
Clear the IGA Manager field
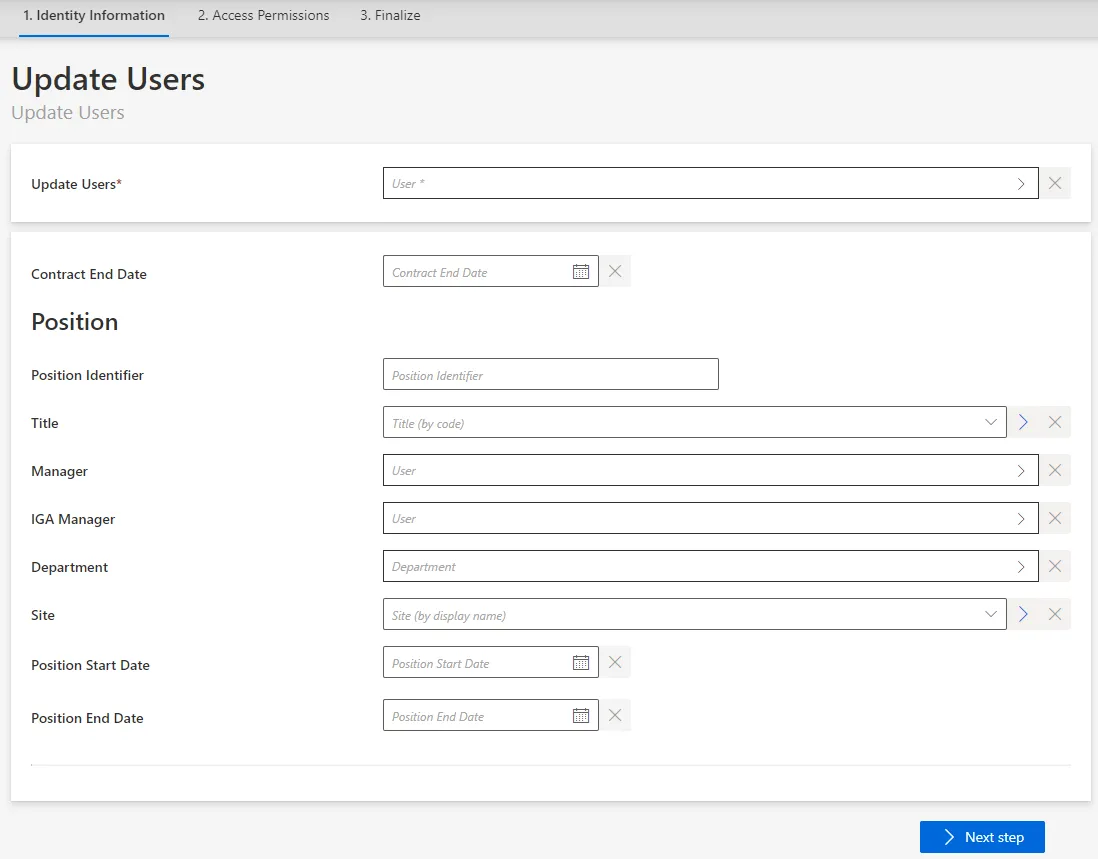click(1055, 518)
